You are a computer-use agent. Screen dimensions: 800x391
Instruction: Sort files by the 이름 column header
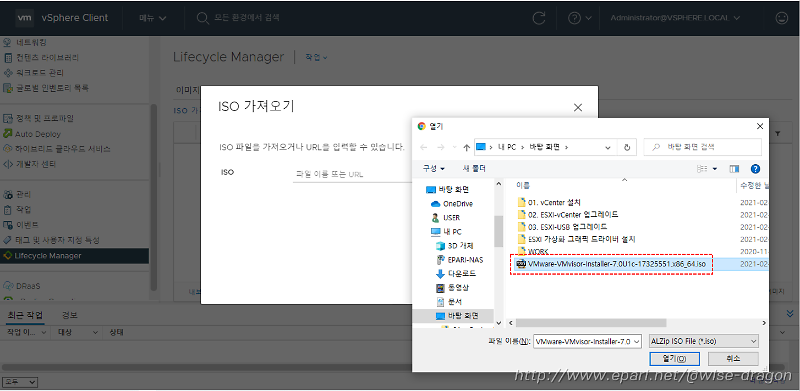coord(523,185)
